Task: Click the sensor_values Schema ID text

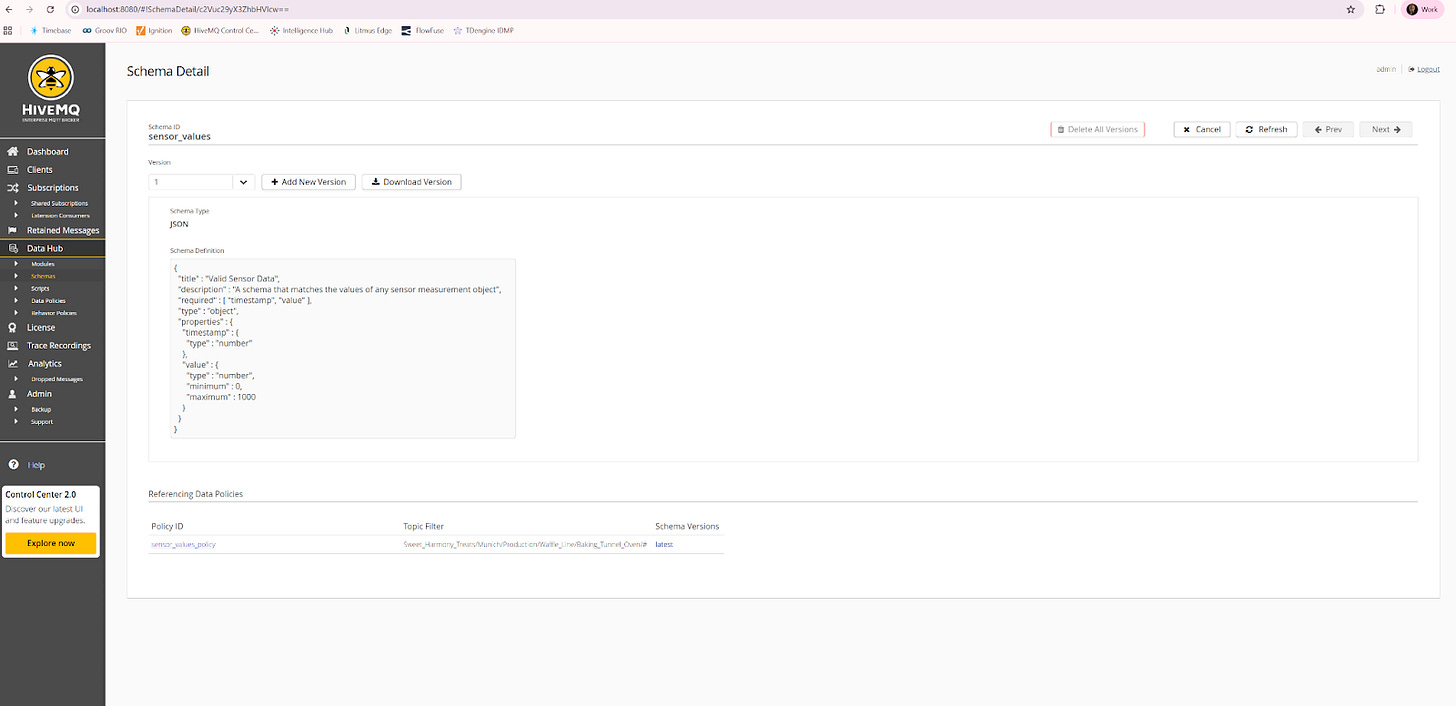Action: coord(179,136)
